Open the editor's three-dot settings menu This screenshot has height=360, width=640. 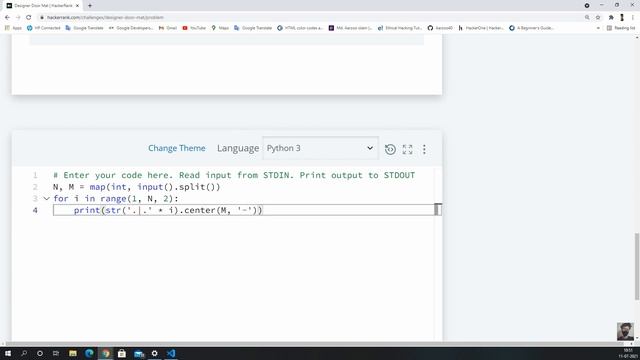[x=424, y=149]
